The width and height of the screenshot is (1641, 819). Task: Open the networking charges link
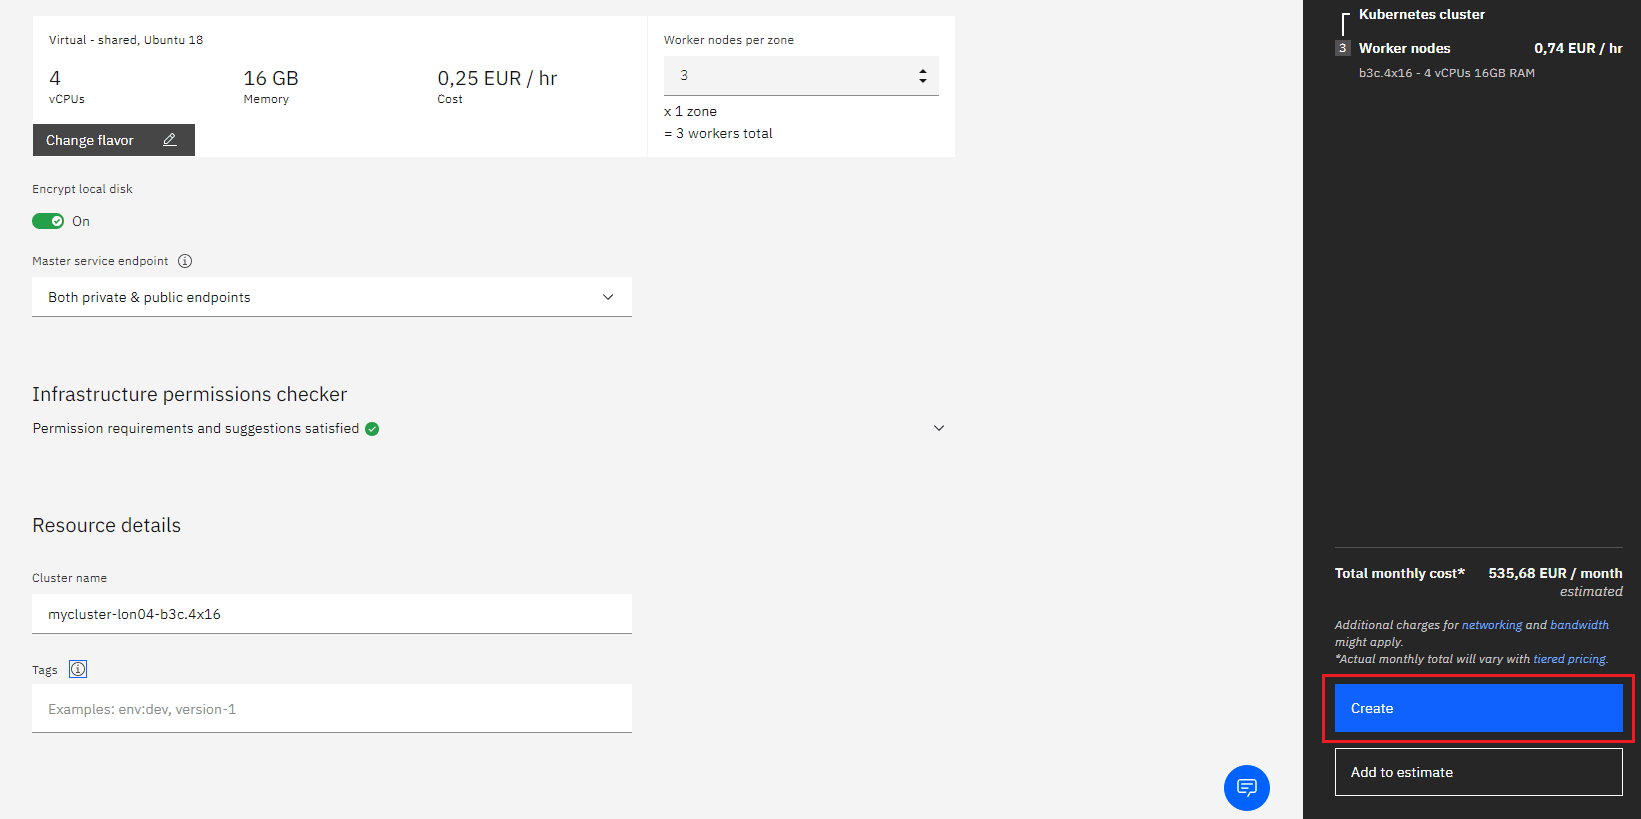(1491, 625)
